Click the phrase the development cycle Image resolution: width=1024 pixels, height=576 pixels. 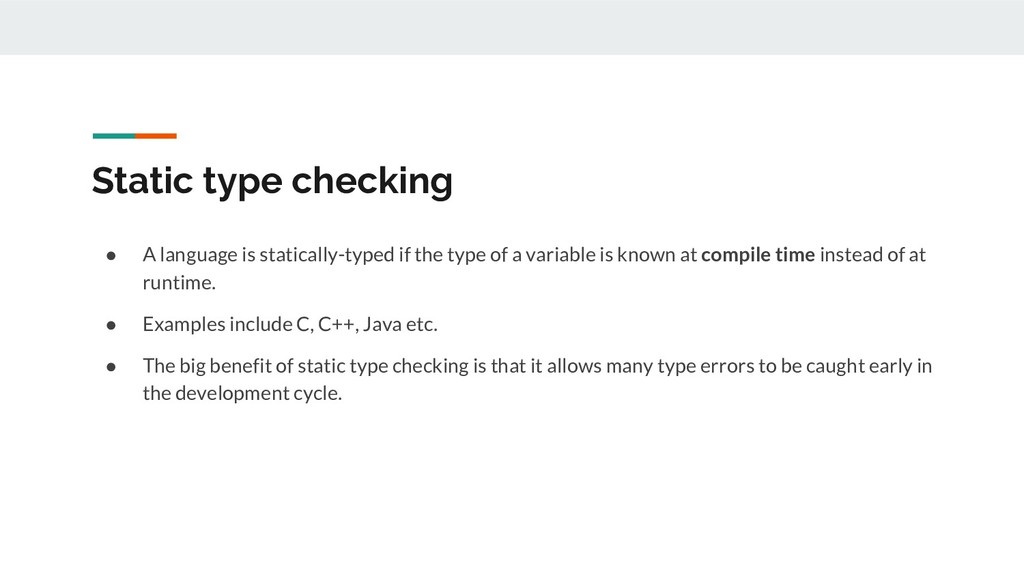pos(240,393)
